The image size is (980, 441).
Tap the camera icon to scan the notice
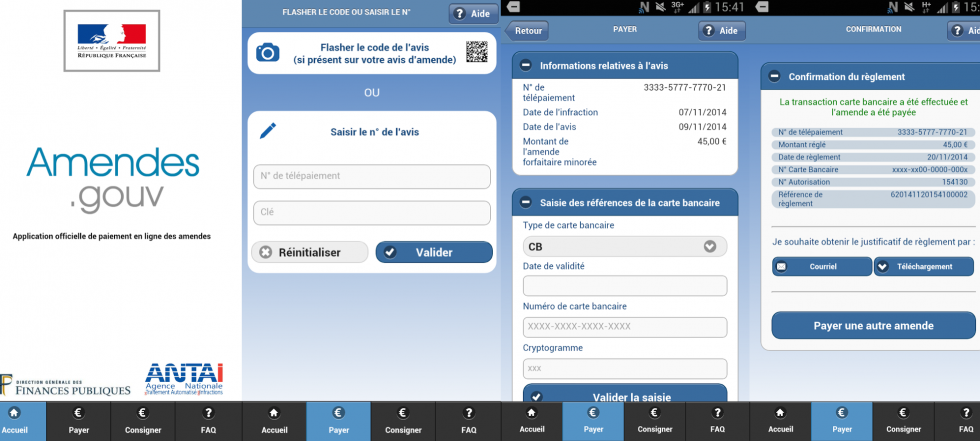[268, 53]
